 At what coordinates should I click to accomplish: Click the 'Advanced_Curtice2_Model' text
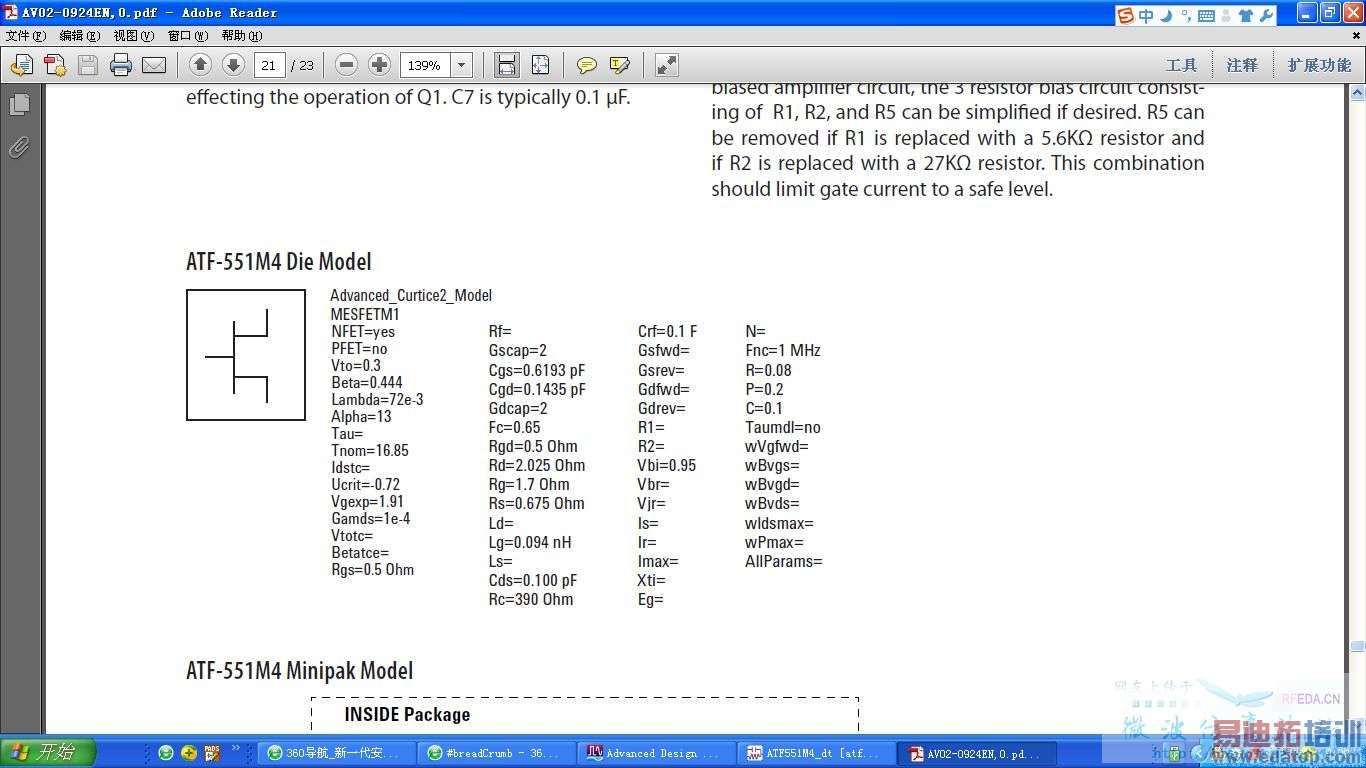(x=411, y=296)
